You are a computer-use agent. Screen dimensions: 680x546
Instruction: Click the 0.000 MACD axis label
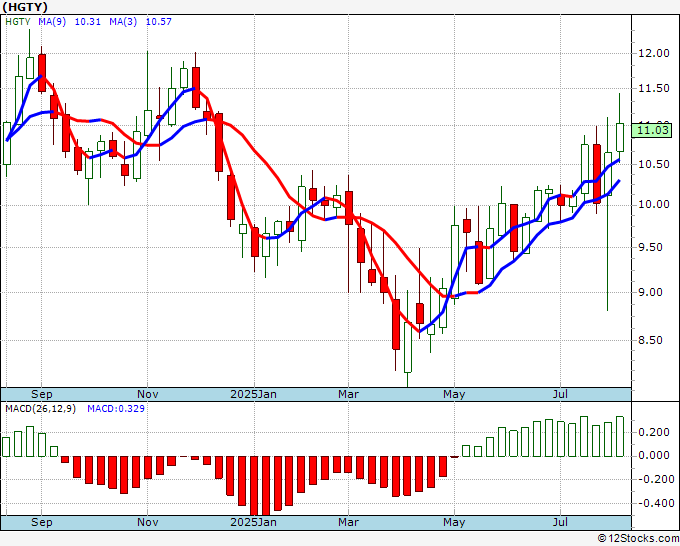pos(656,455)
